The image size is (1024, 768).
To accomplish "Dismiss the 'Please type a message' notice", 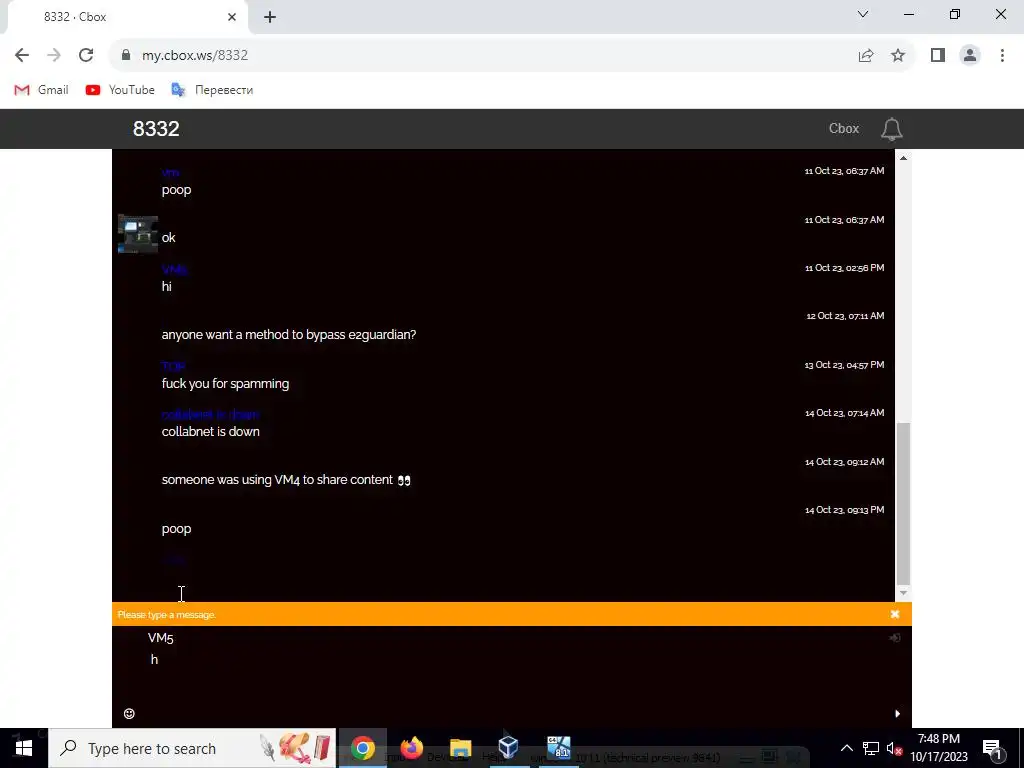I will (x=895, y=615).
